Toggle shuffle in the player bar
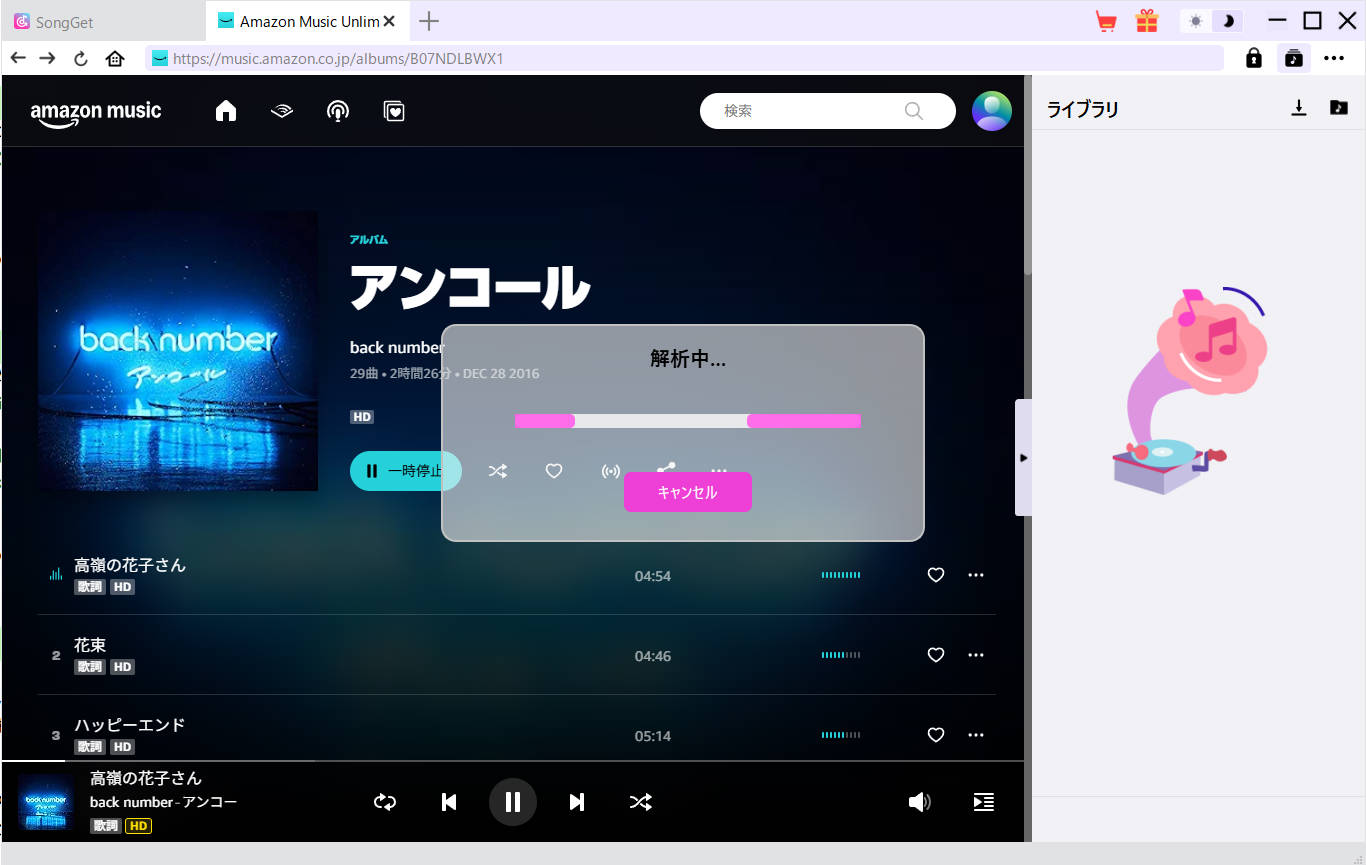 (641, 802)
